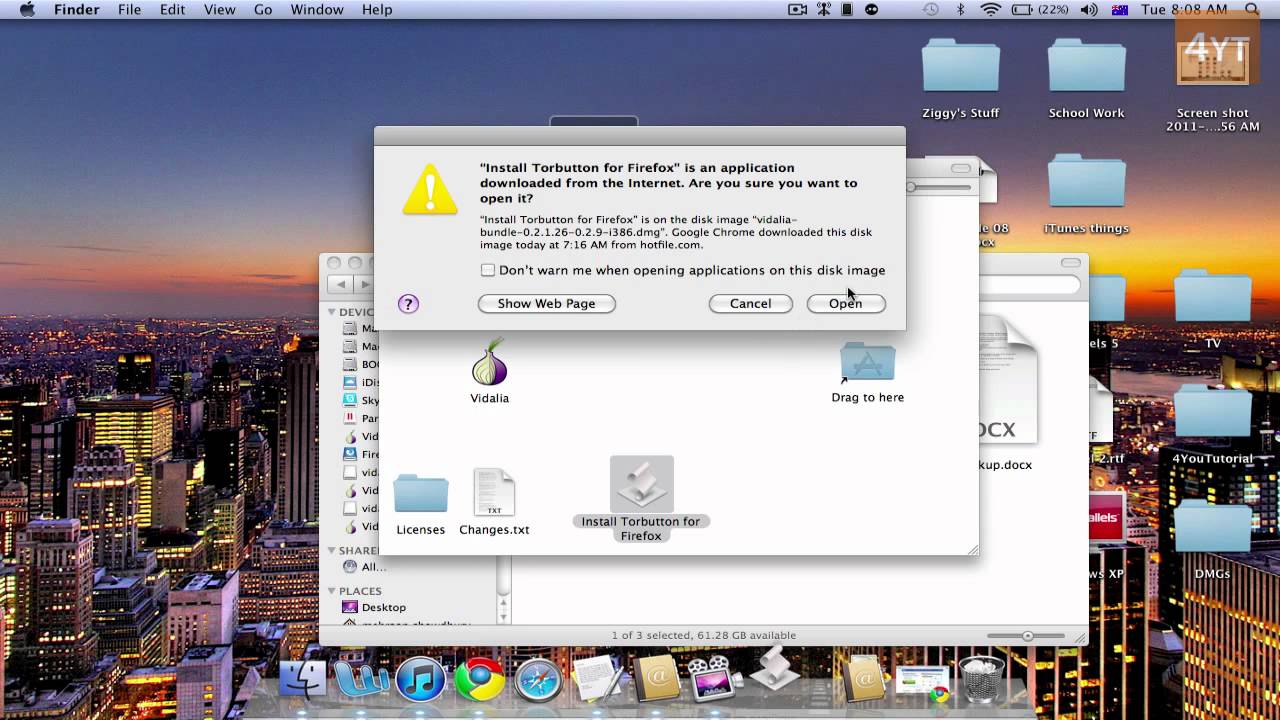Screen dimensions: 1280x720
Task: Open the Trash in the Dock
Action: coord(981,679)
